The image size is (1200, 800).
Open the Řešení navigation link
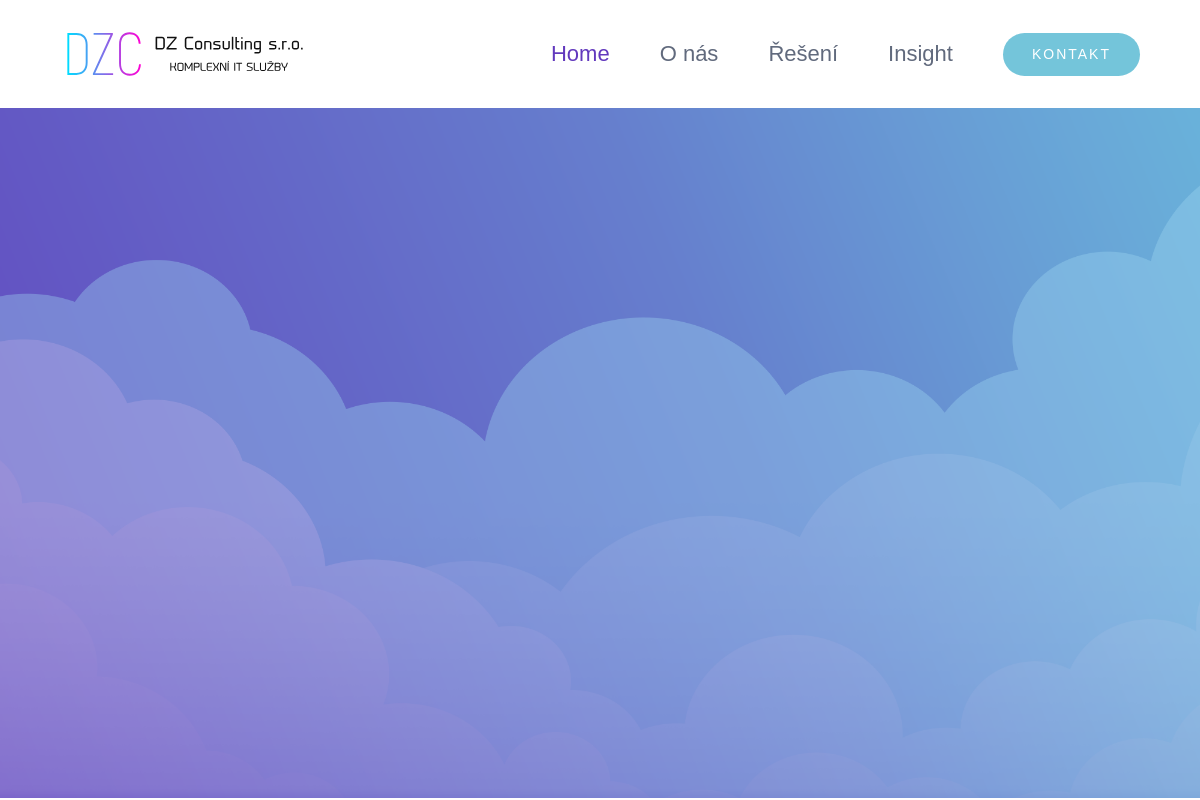[803, 54]
